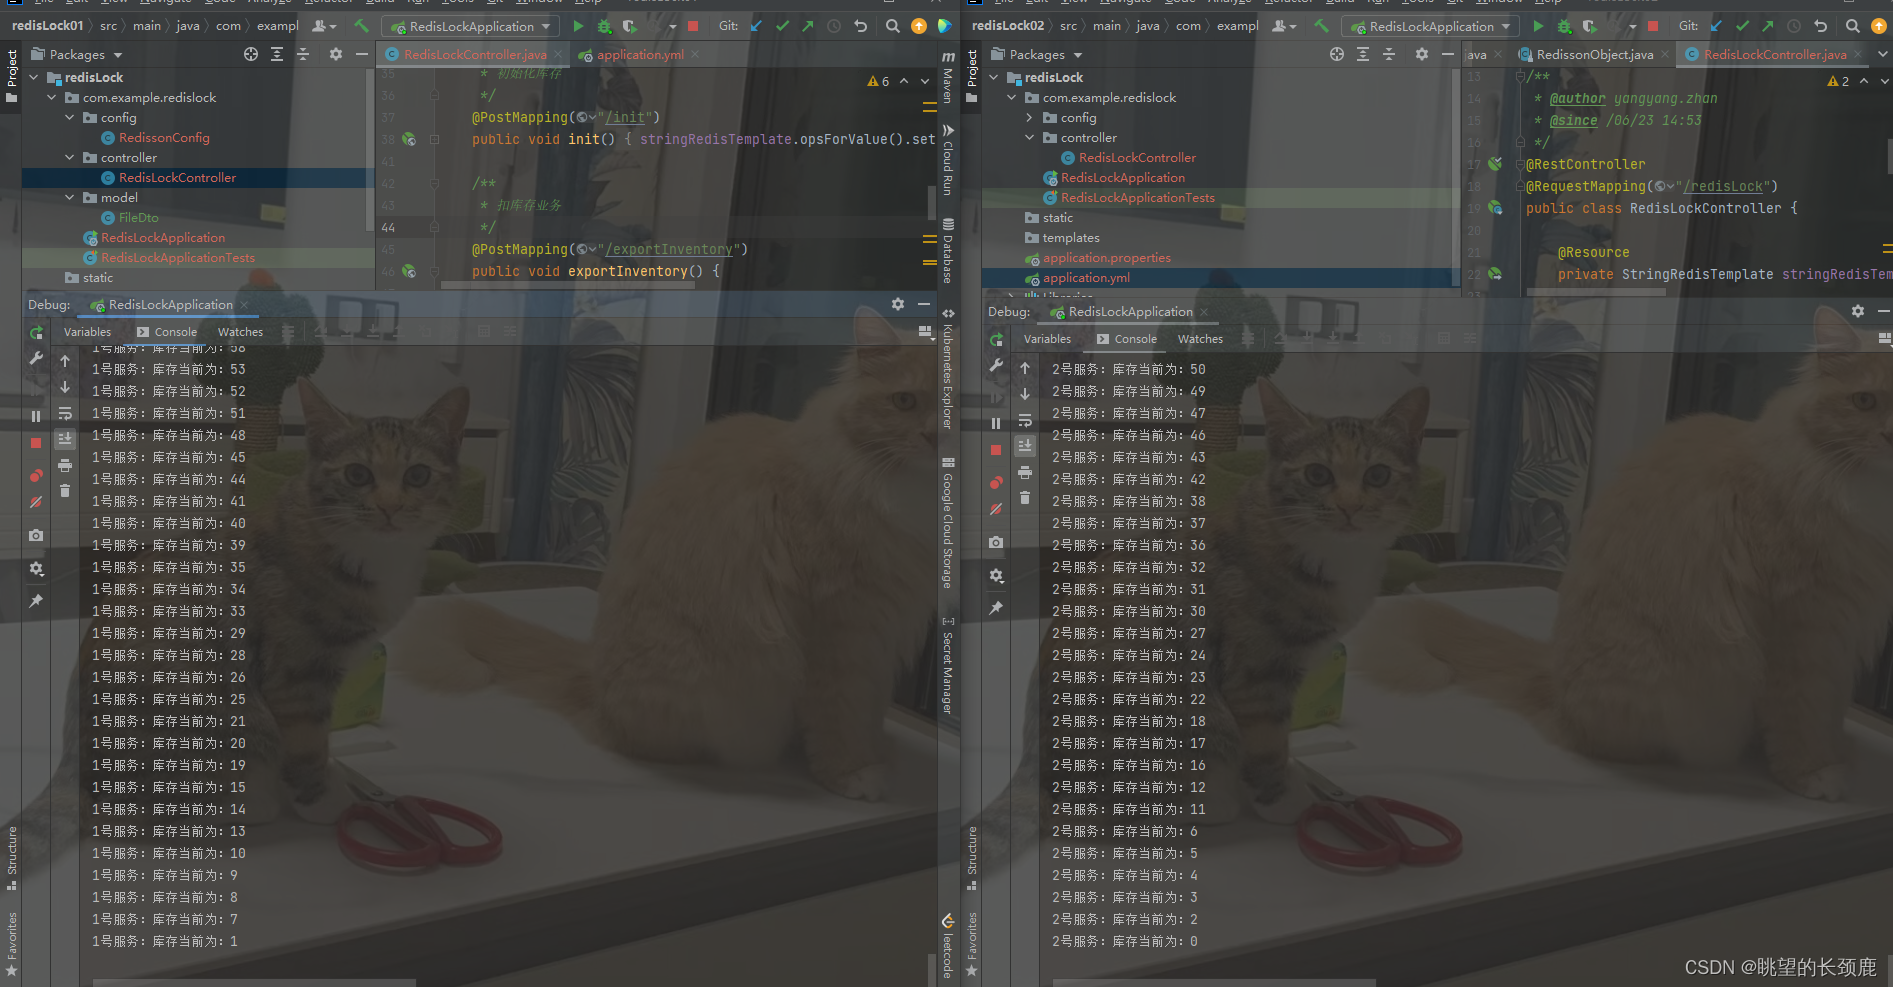Screen dimensions: 1893x987
Task: Toggle pin tab in redisLock01 Debug panel
Action: [36, 601]
